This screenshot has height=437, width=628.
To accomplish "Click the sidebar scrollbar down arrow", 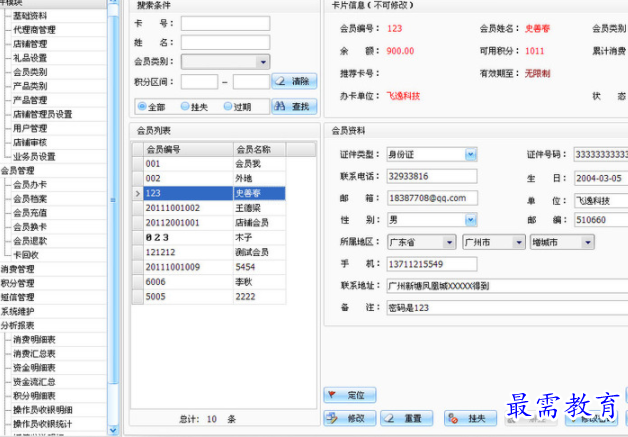I will (113, 430).
